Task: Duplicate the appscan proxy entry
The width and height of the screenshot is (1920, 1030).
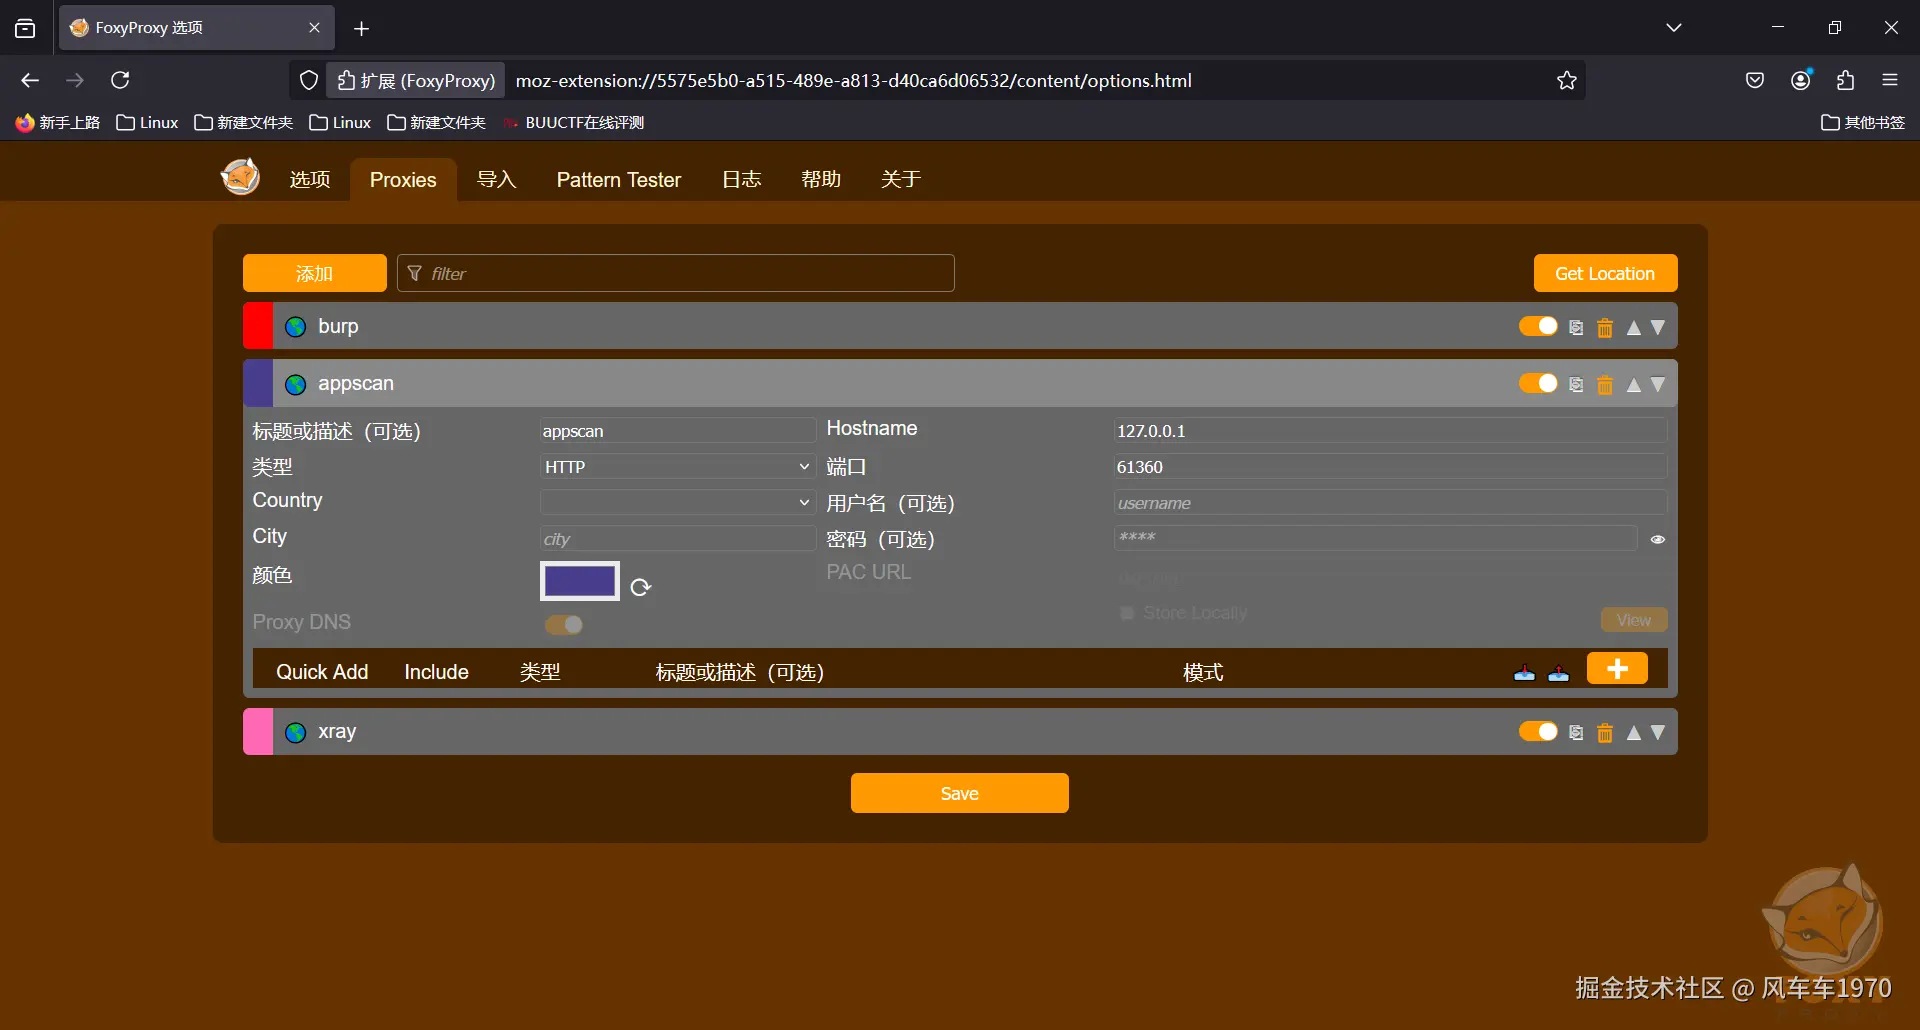Action: tap(1576, 385)
